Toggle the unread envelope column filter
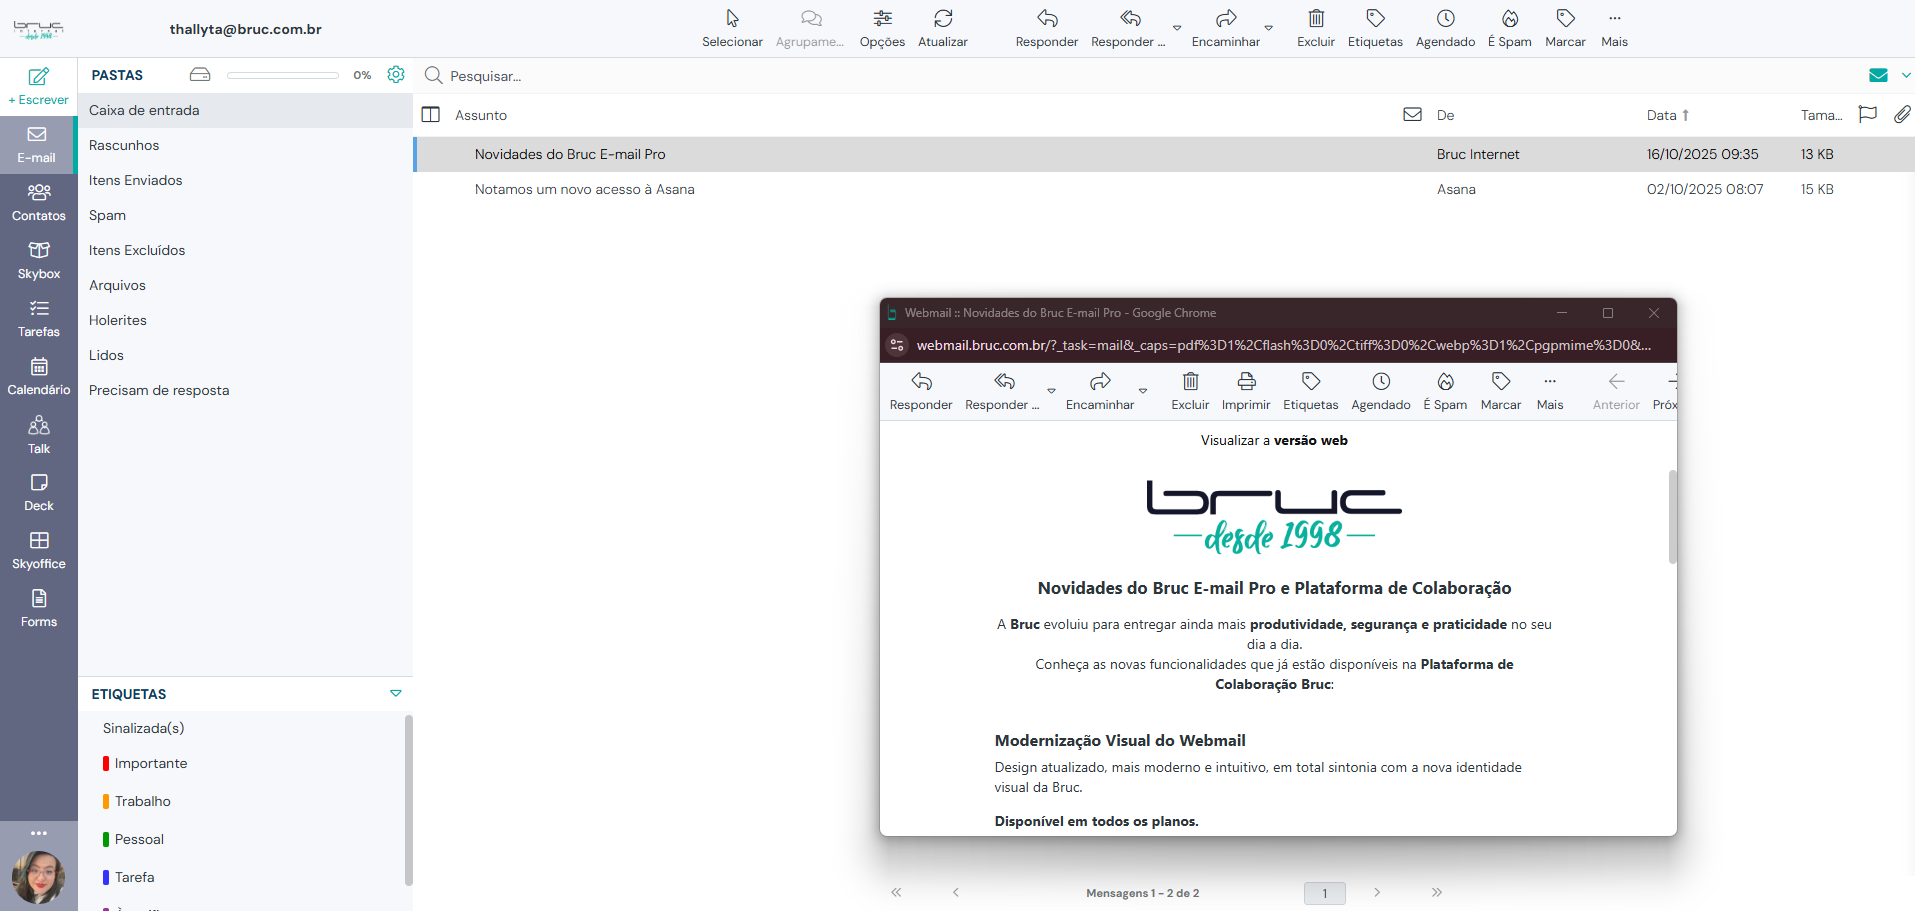 click(1412, 115)
